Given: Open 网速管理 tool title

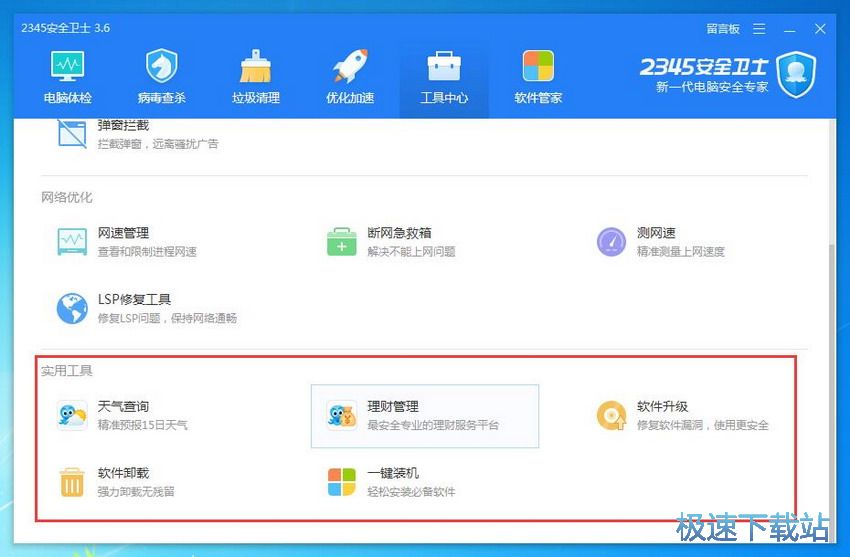Looking at the screenshot, I should click(x=123, y=233).
